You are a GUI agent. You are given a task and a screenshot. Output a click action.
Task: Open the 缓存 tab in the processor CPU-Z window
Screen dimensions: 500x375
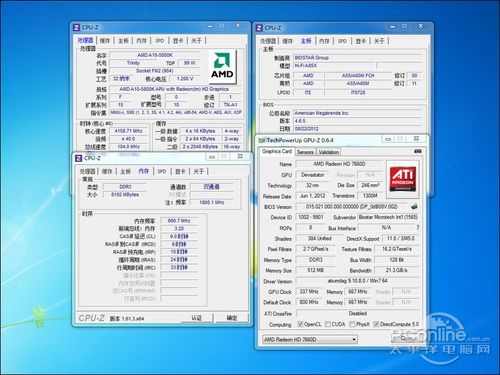click(x=105, y=41)
